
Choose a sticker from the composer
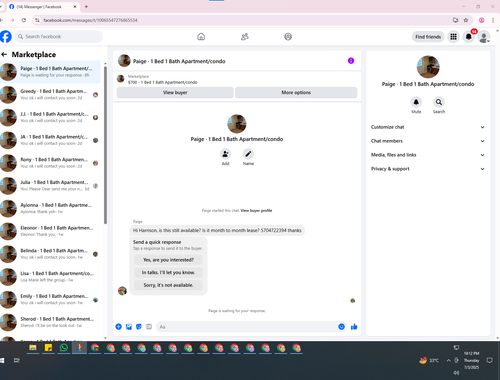pyautogui.click(x=139, y=327)
